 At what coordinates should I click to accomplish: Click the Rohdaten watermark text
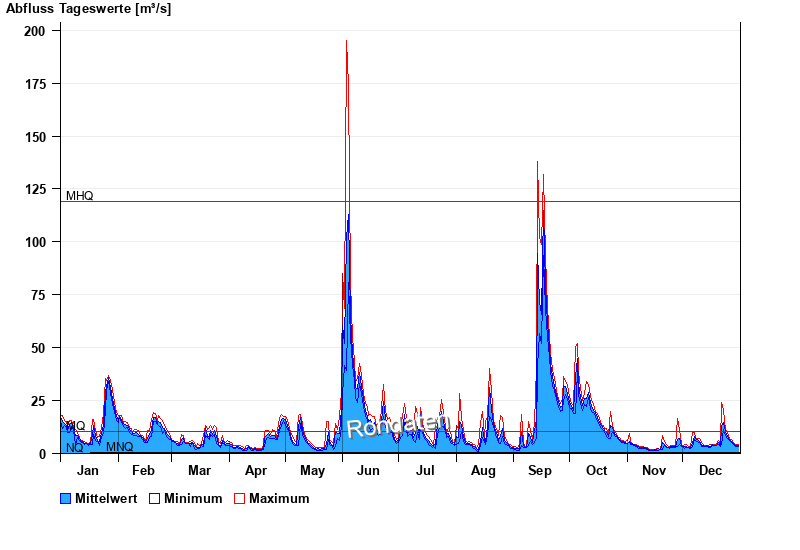click(x=396, y=425)
